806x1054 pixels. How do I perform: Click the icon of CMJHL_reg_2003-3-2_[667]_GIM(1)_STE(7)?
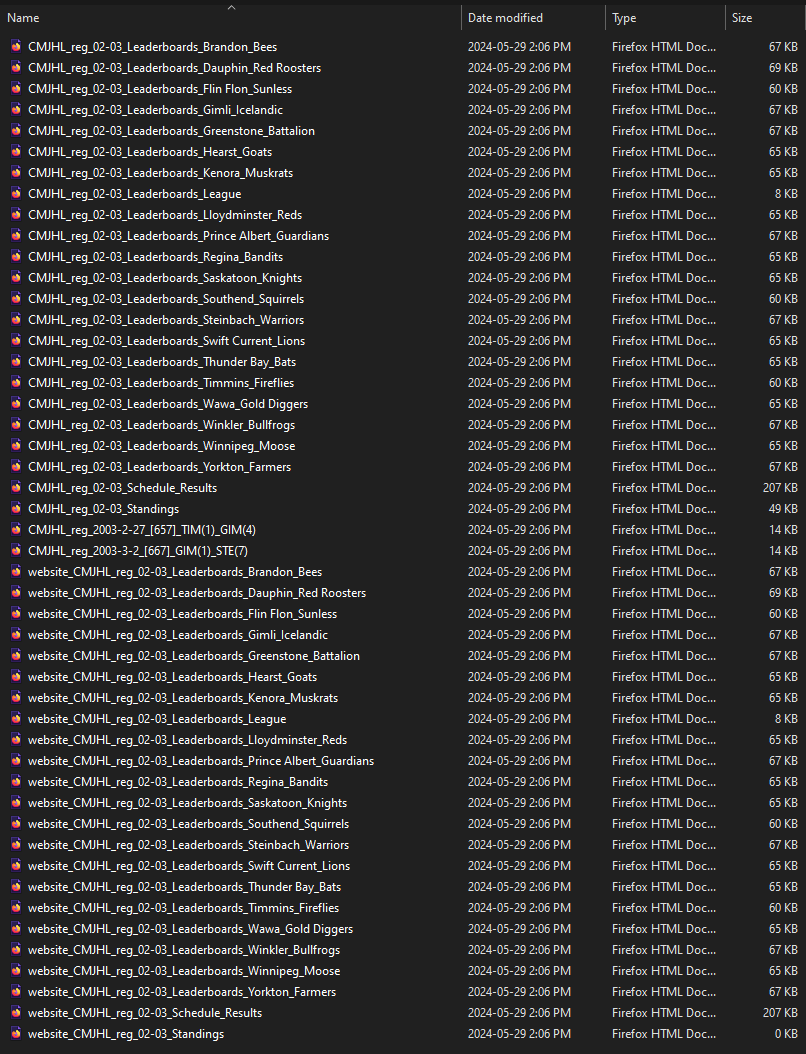coord(16,551)
